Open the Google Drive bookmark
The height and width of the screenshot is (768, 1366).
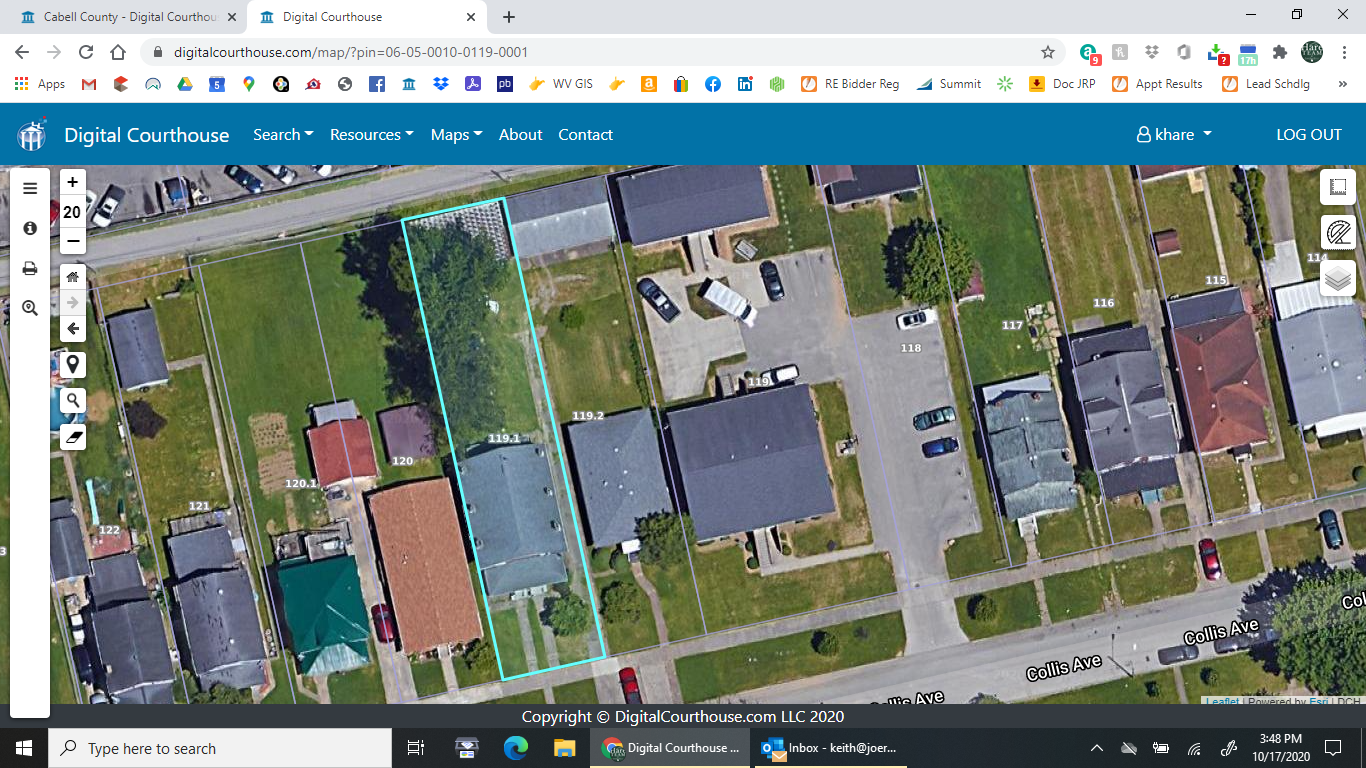tap(185, 84)
